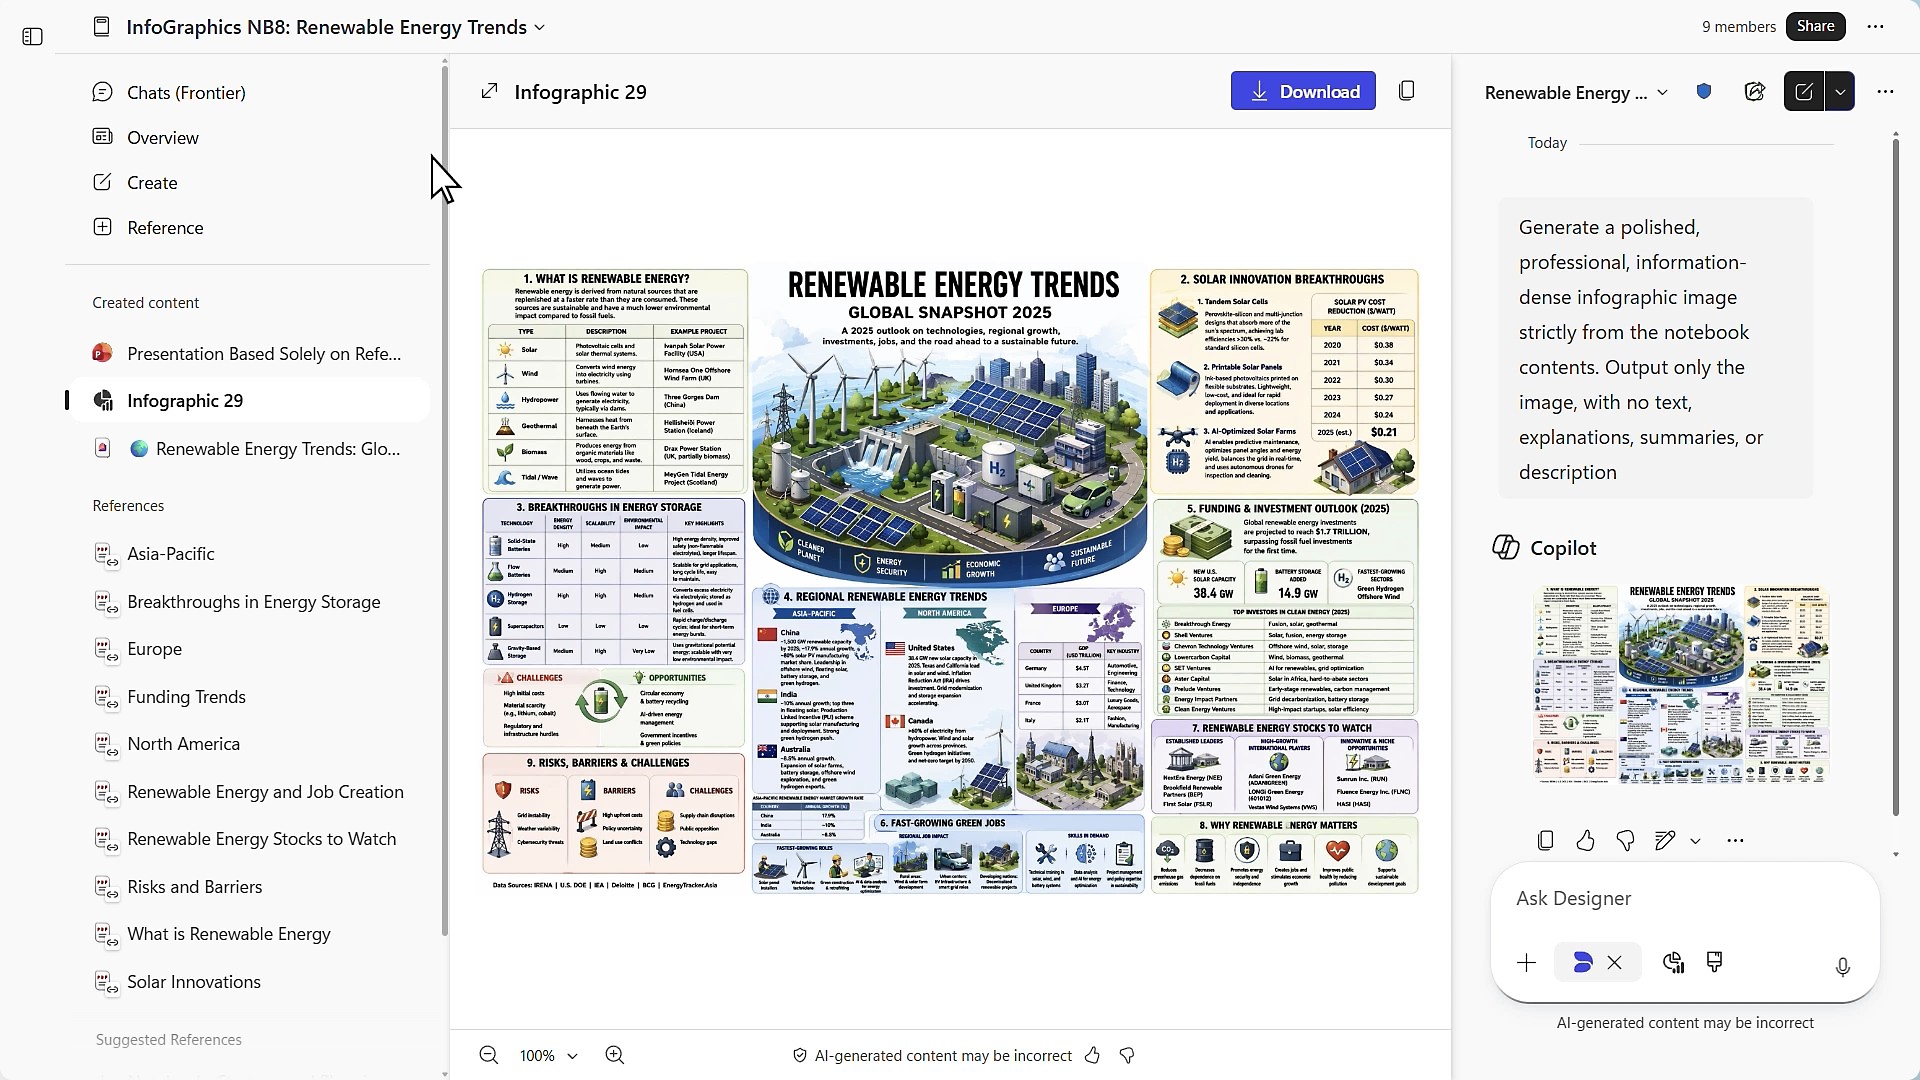
Task: Click the Share button
Action: click(1815, 27)
